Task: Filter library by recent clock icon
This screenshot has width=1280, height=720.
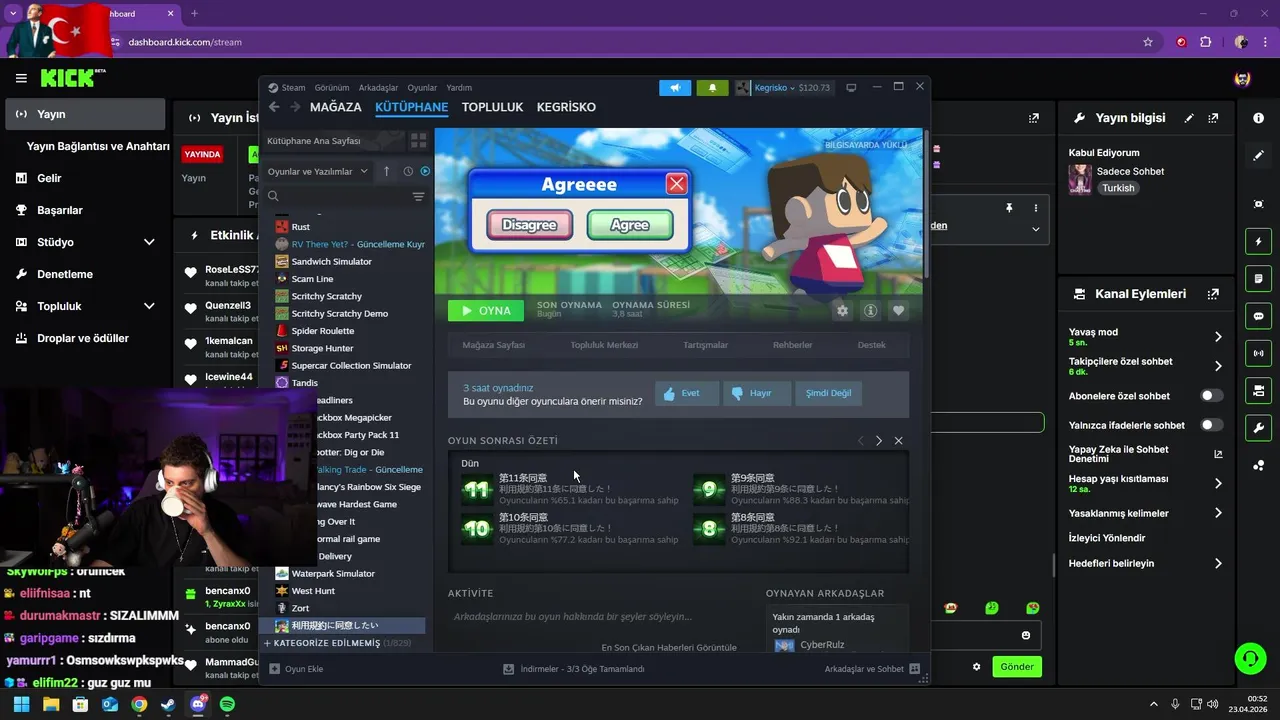Action: [x=408, y=171]
